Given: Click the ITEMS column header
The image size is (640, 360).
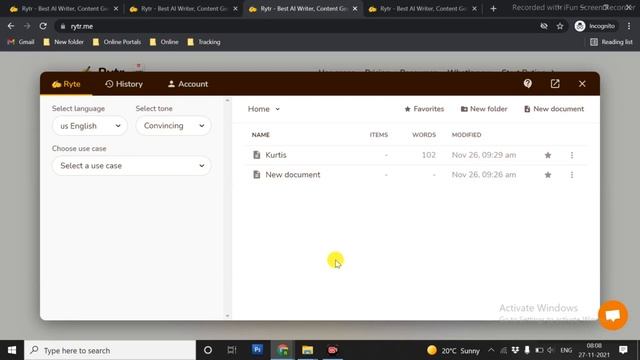Looking at the screenshot, I should coord(379,135).
